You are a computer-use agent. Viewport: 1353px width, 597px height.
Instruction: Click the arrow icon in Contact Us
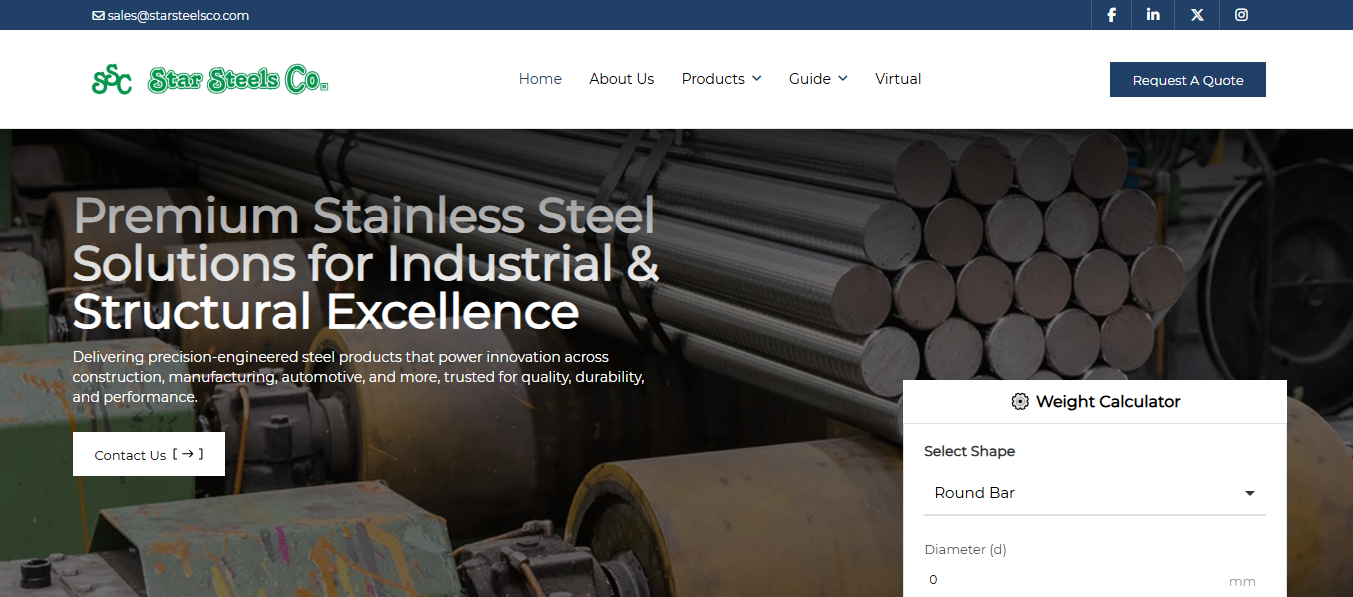click(188, 454)
